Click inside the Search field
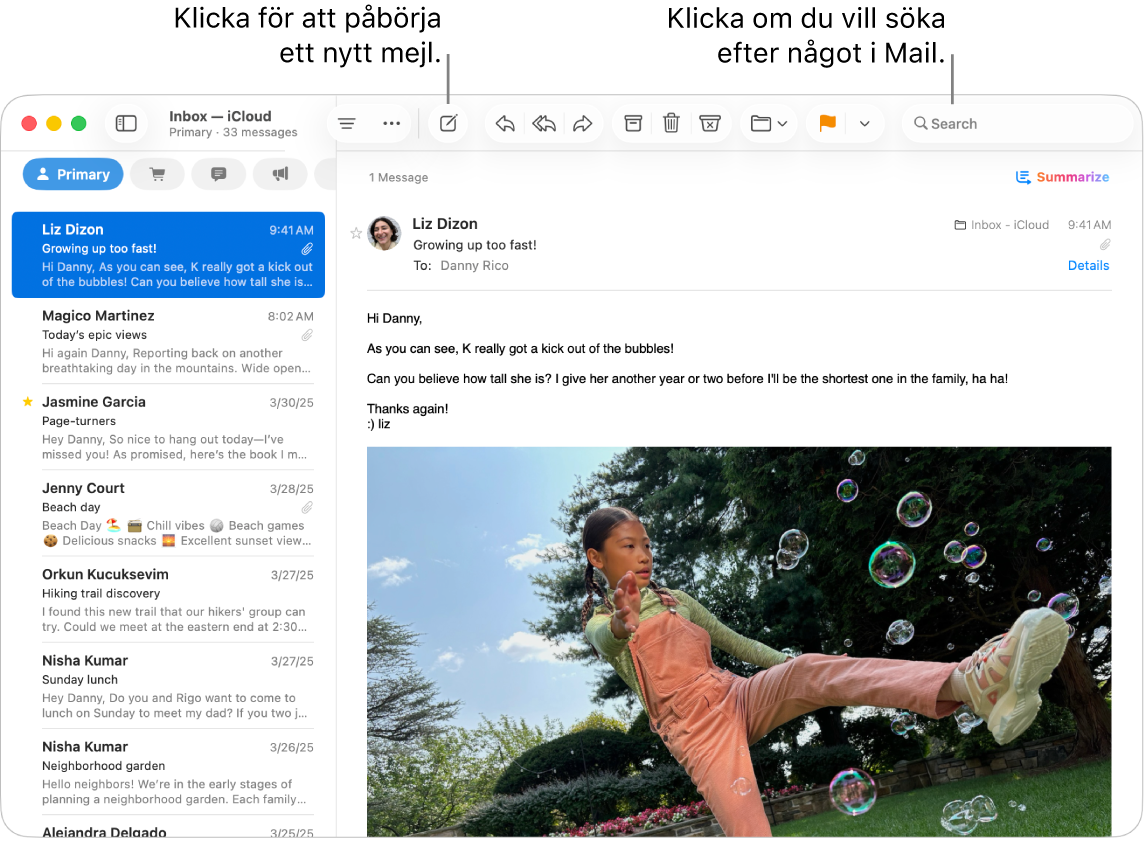 coord(1017,123)
